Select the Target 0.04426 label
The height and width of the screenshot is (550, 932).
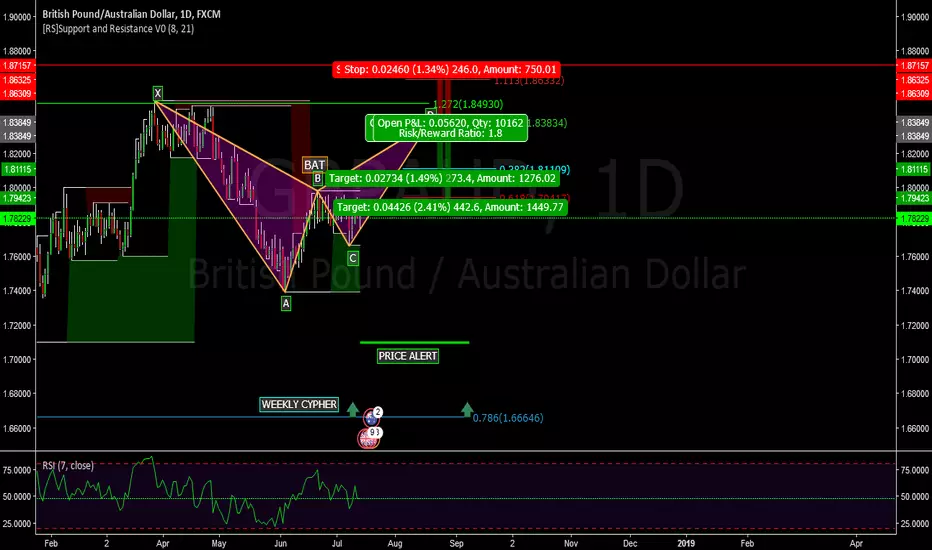450,207
